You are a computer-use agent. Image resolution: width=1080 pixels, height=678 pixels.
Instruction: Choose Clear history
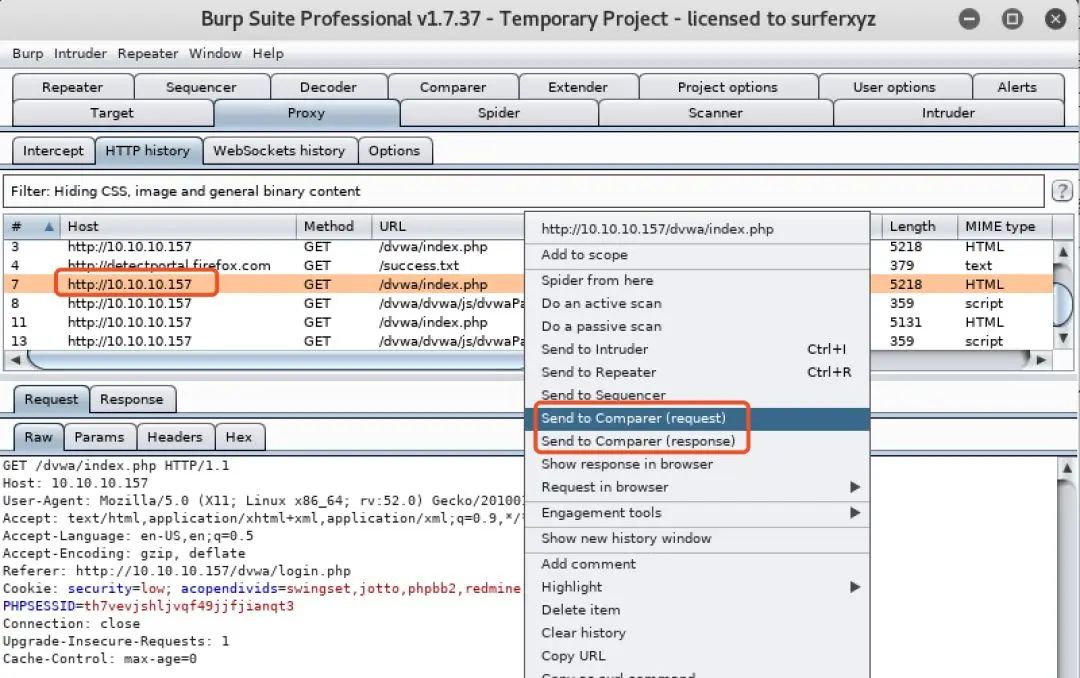(697, 633)
